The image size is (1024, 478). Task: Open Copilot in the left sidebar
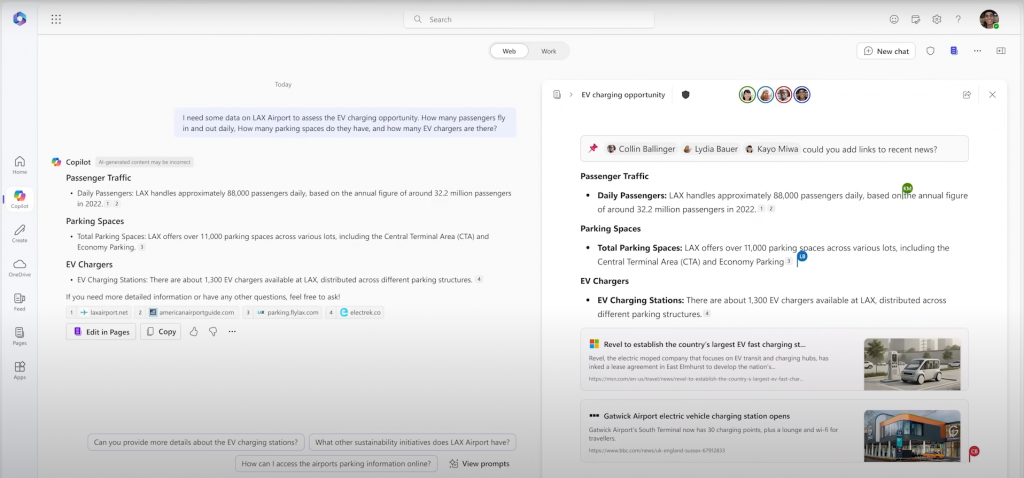(x=20, y=199)
